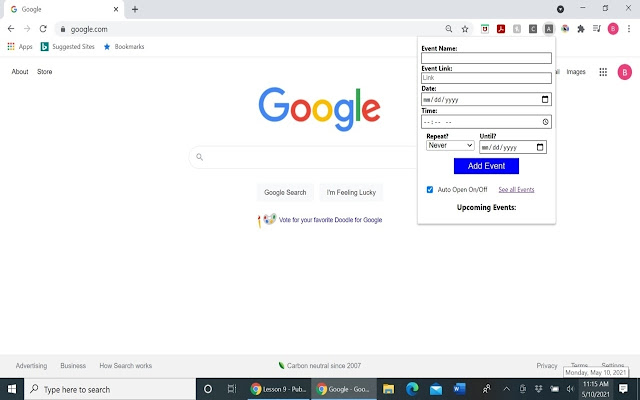This screenshot has height=400, width=640.
Task: Click the calendar icon in the Date field
Action: pyautogui.click(x=545, y=99)
